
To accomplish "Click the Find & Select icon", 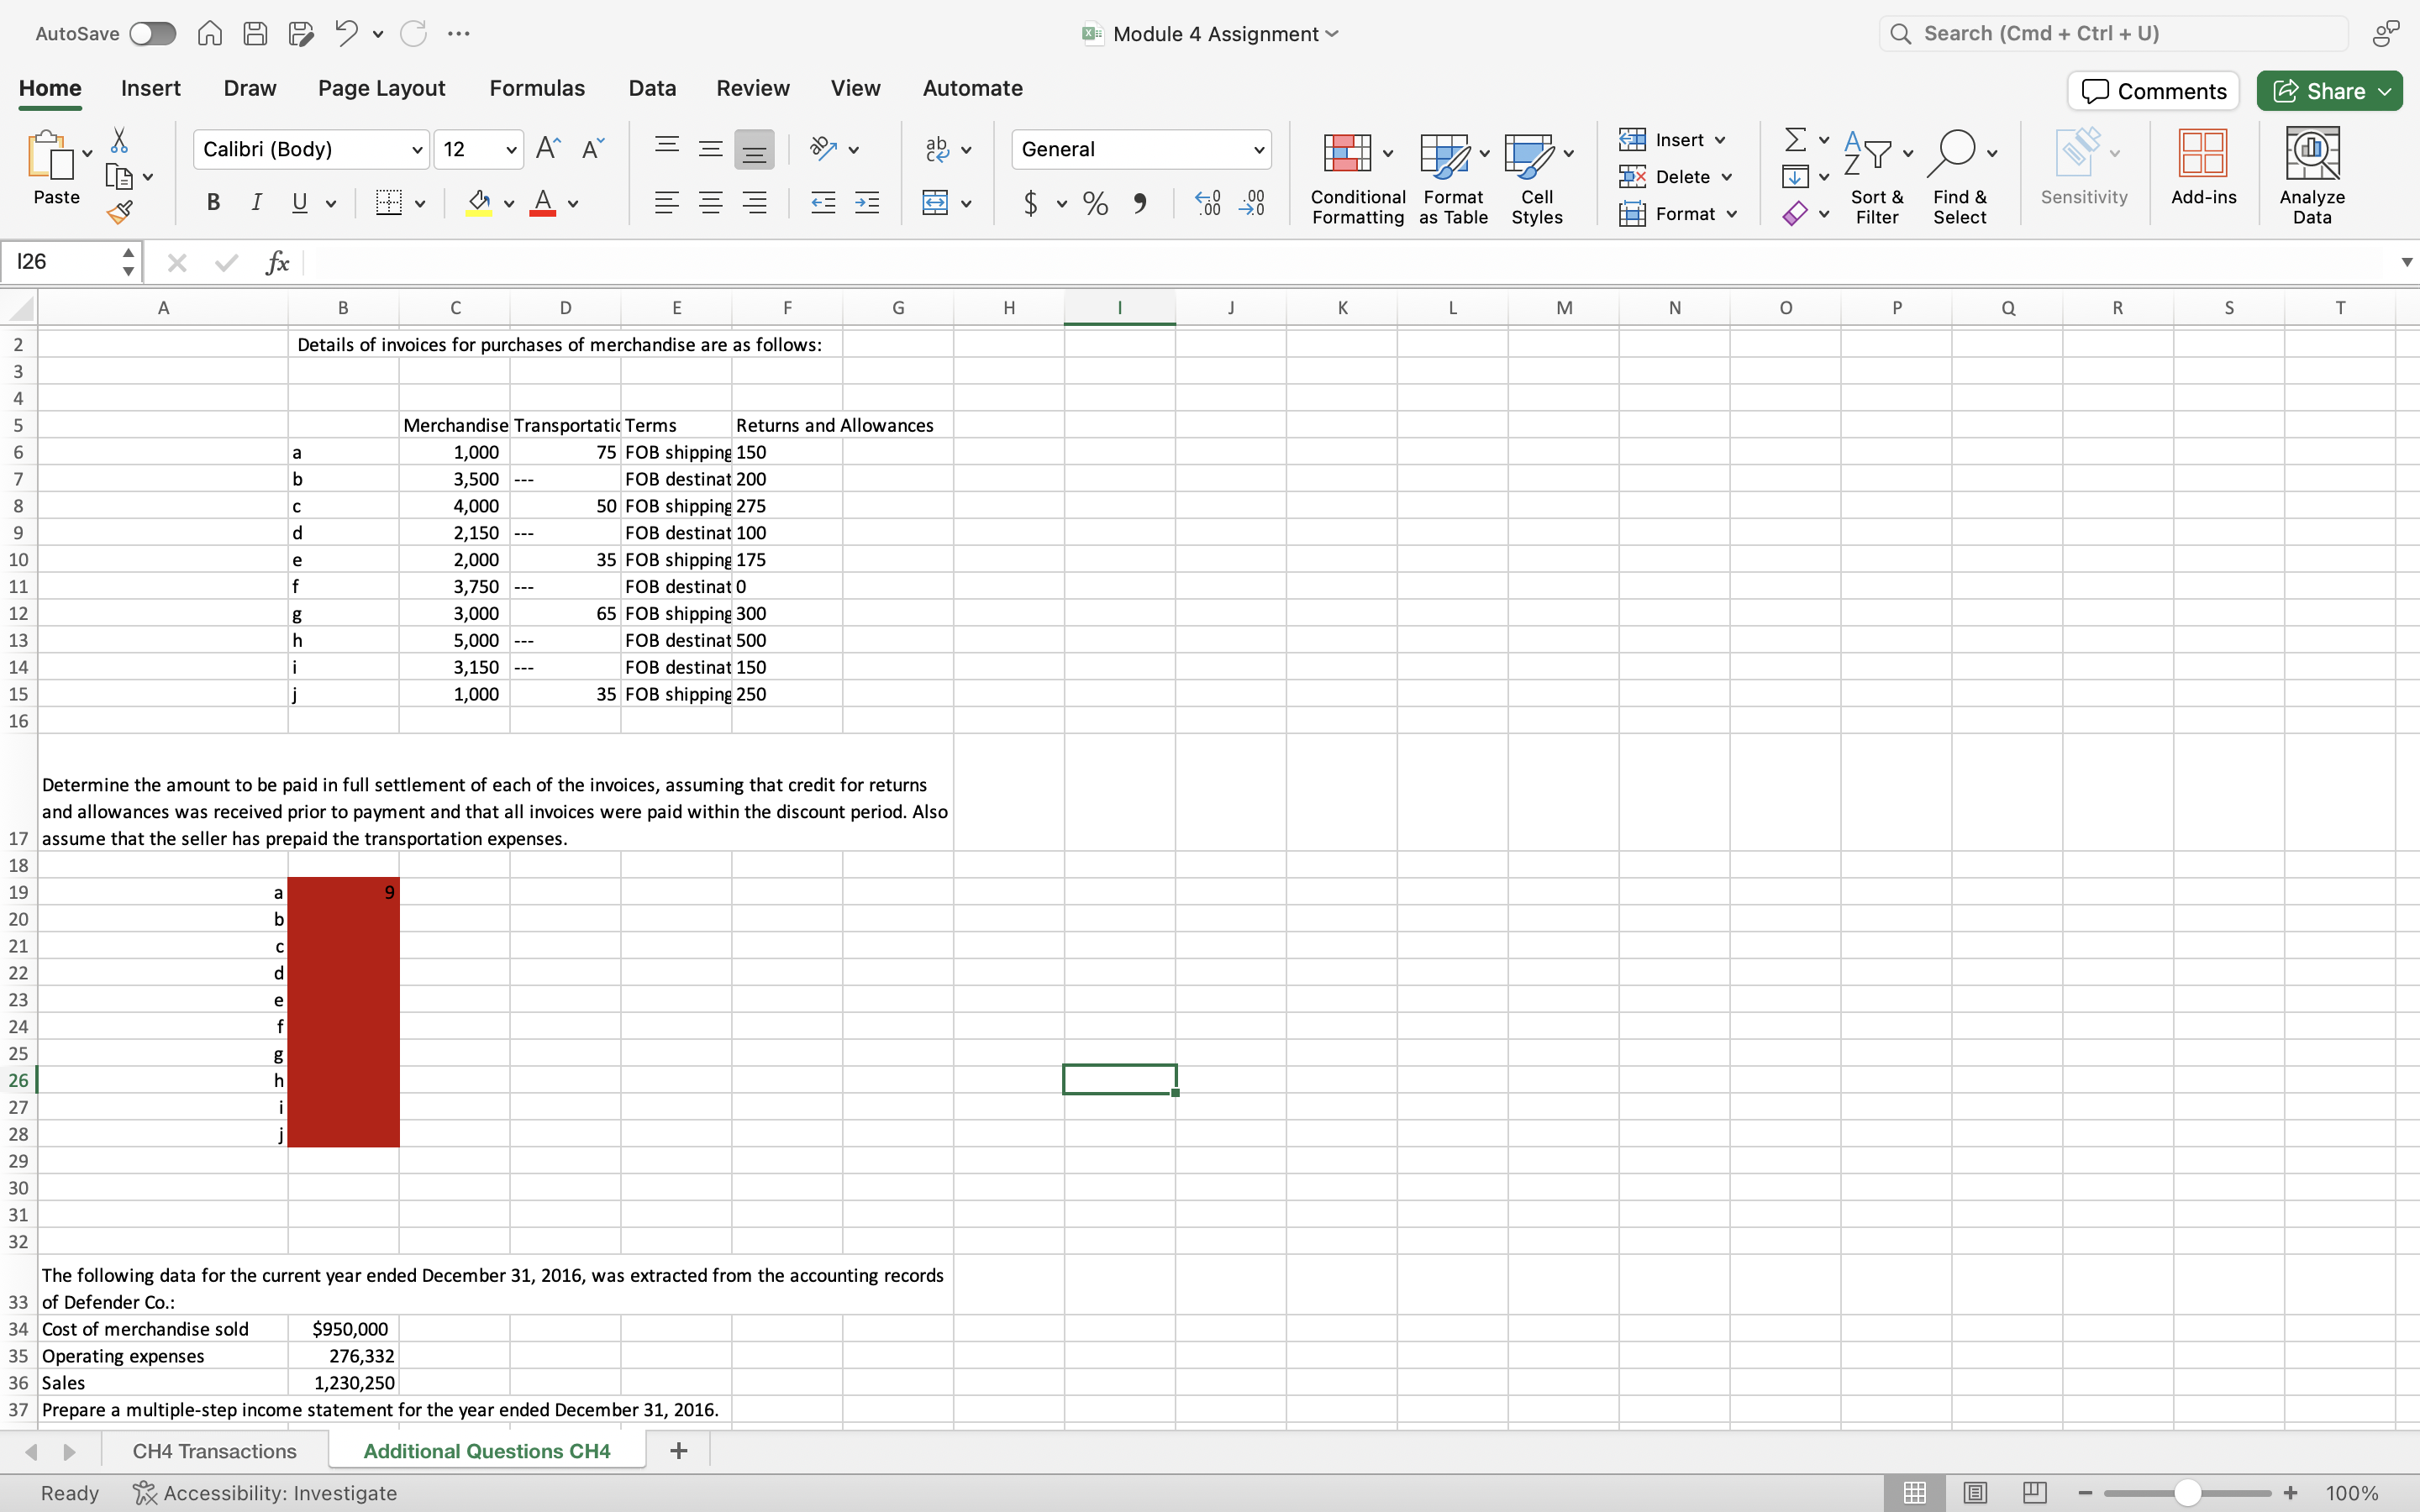I will coord(1958,178).
